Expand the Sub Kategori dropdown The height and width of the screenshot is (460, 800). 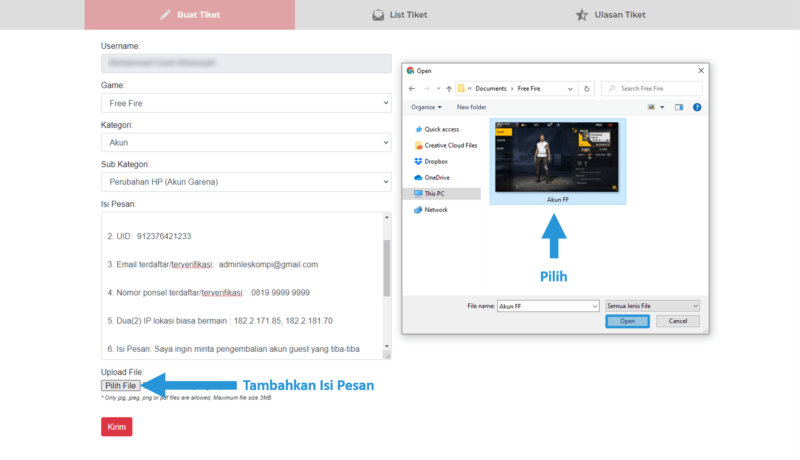[x=246, y=182]
